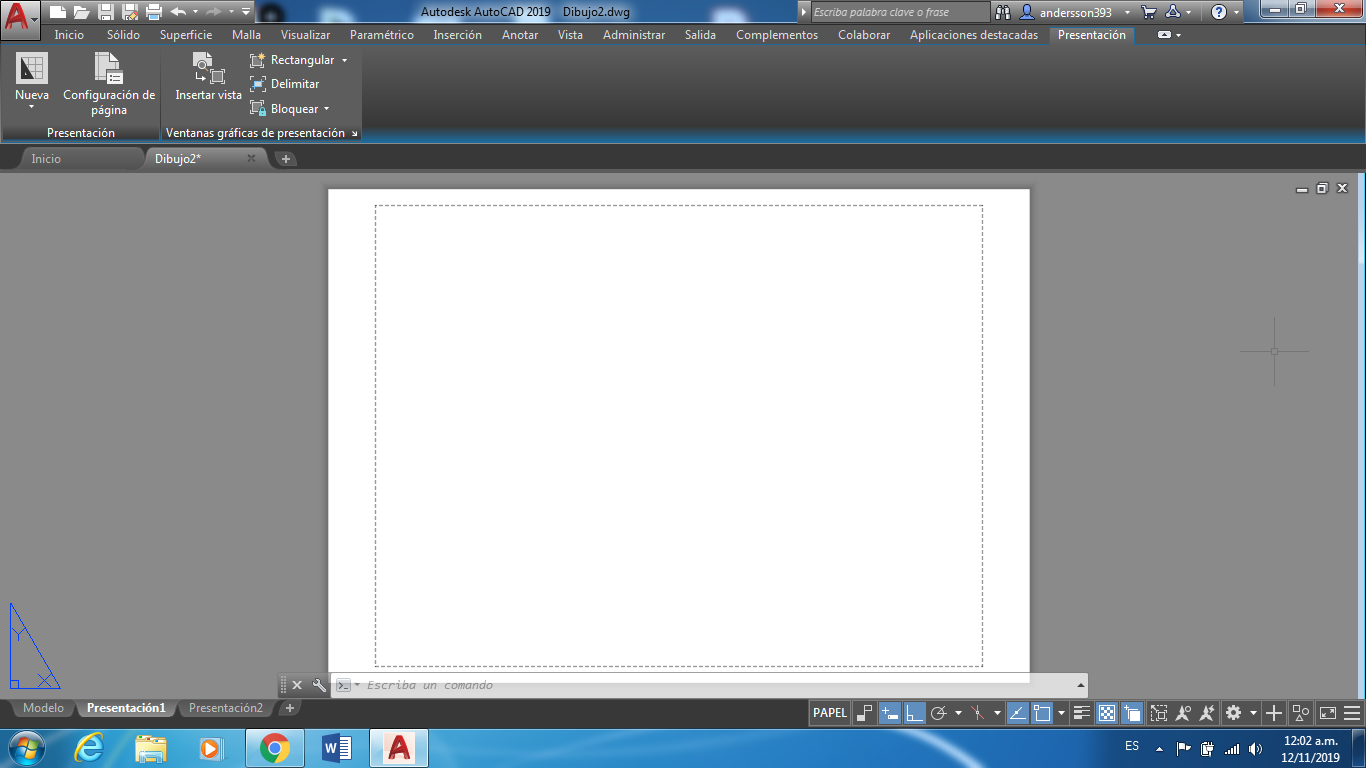Switch to the Presentación2 layout tab
Image resolution: width=1366 pixels, height=768 pixels.
[226, 707]
